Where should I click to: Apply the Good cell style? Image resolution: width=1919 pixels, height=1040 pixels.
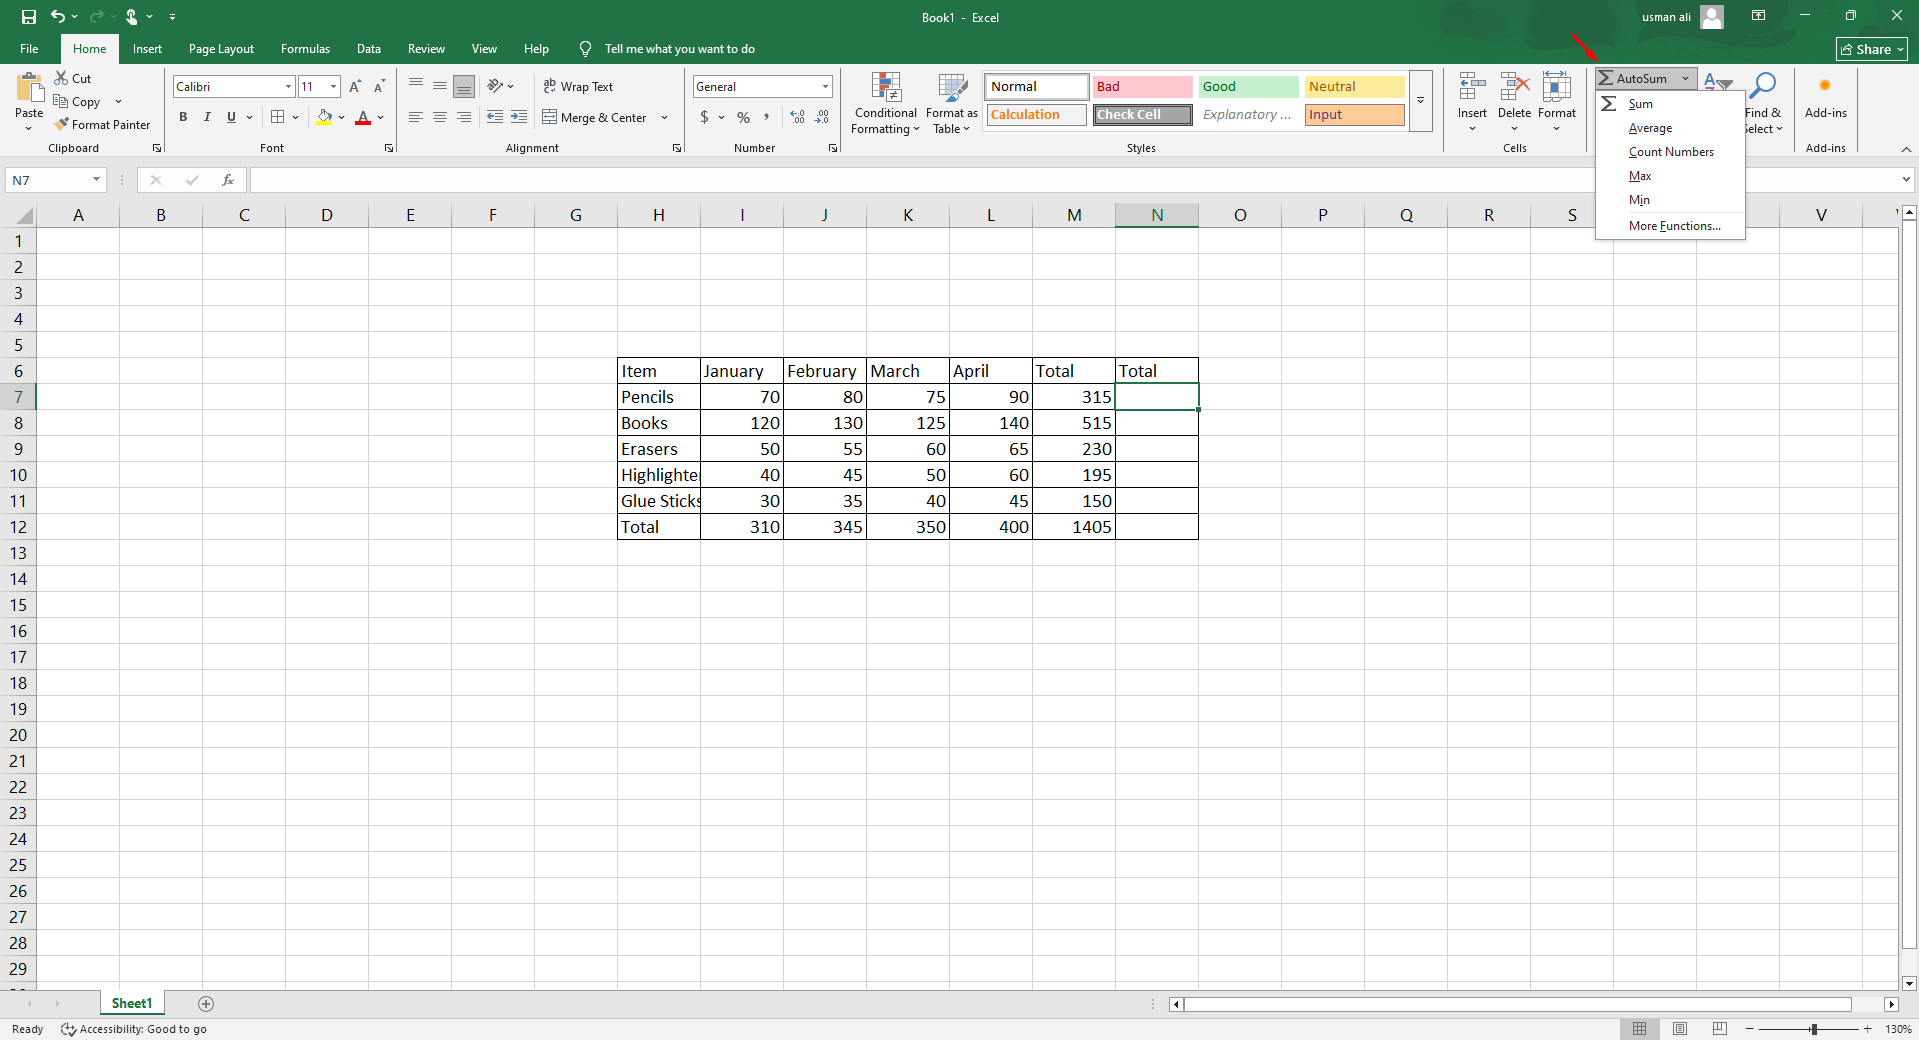[x=1248, y=87]
